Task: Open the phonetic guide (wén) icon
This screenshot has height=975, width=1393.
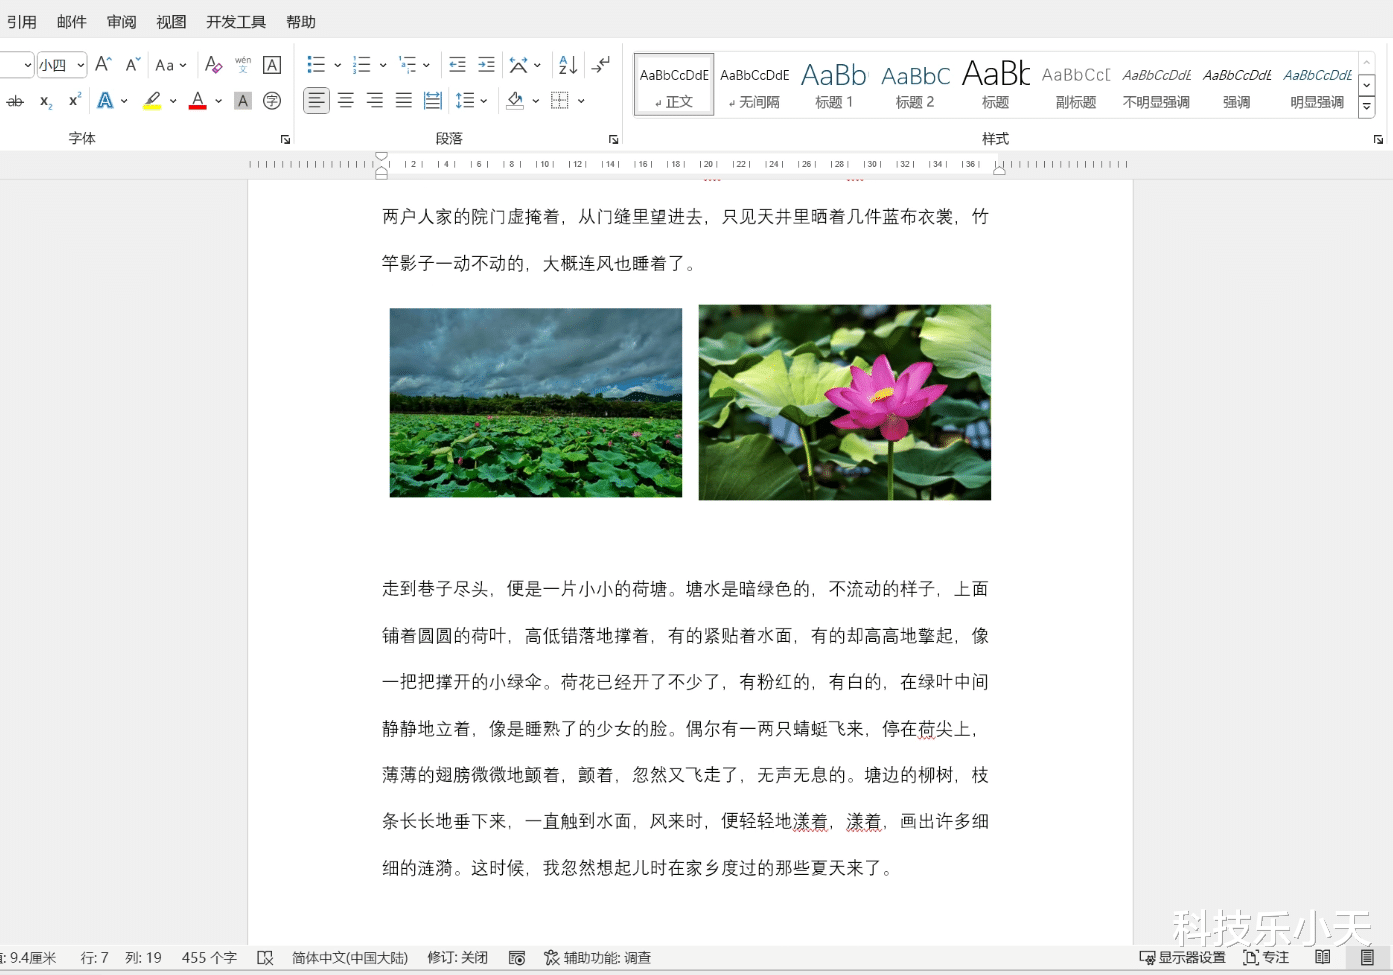Action: click(x=243, y=65)
